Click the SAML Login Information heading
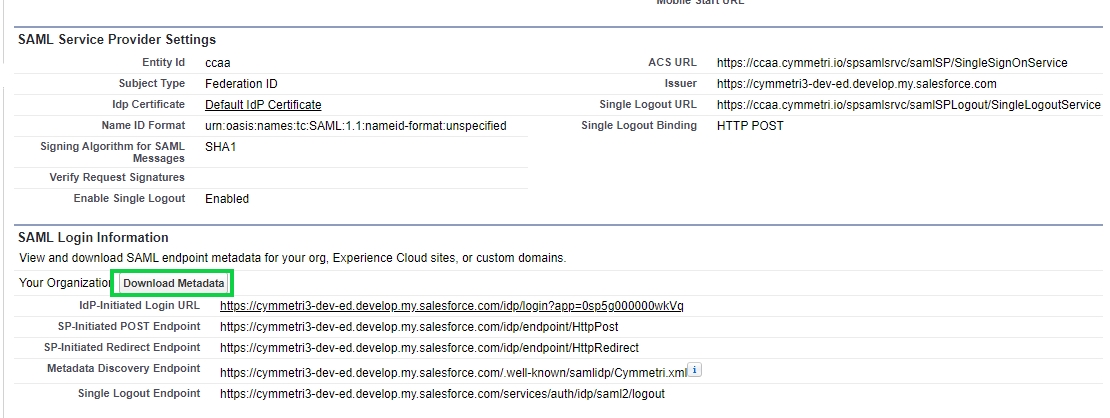This screenshot has height=418, width=1110. tap(93, 238)
